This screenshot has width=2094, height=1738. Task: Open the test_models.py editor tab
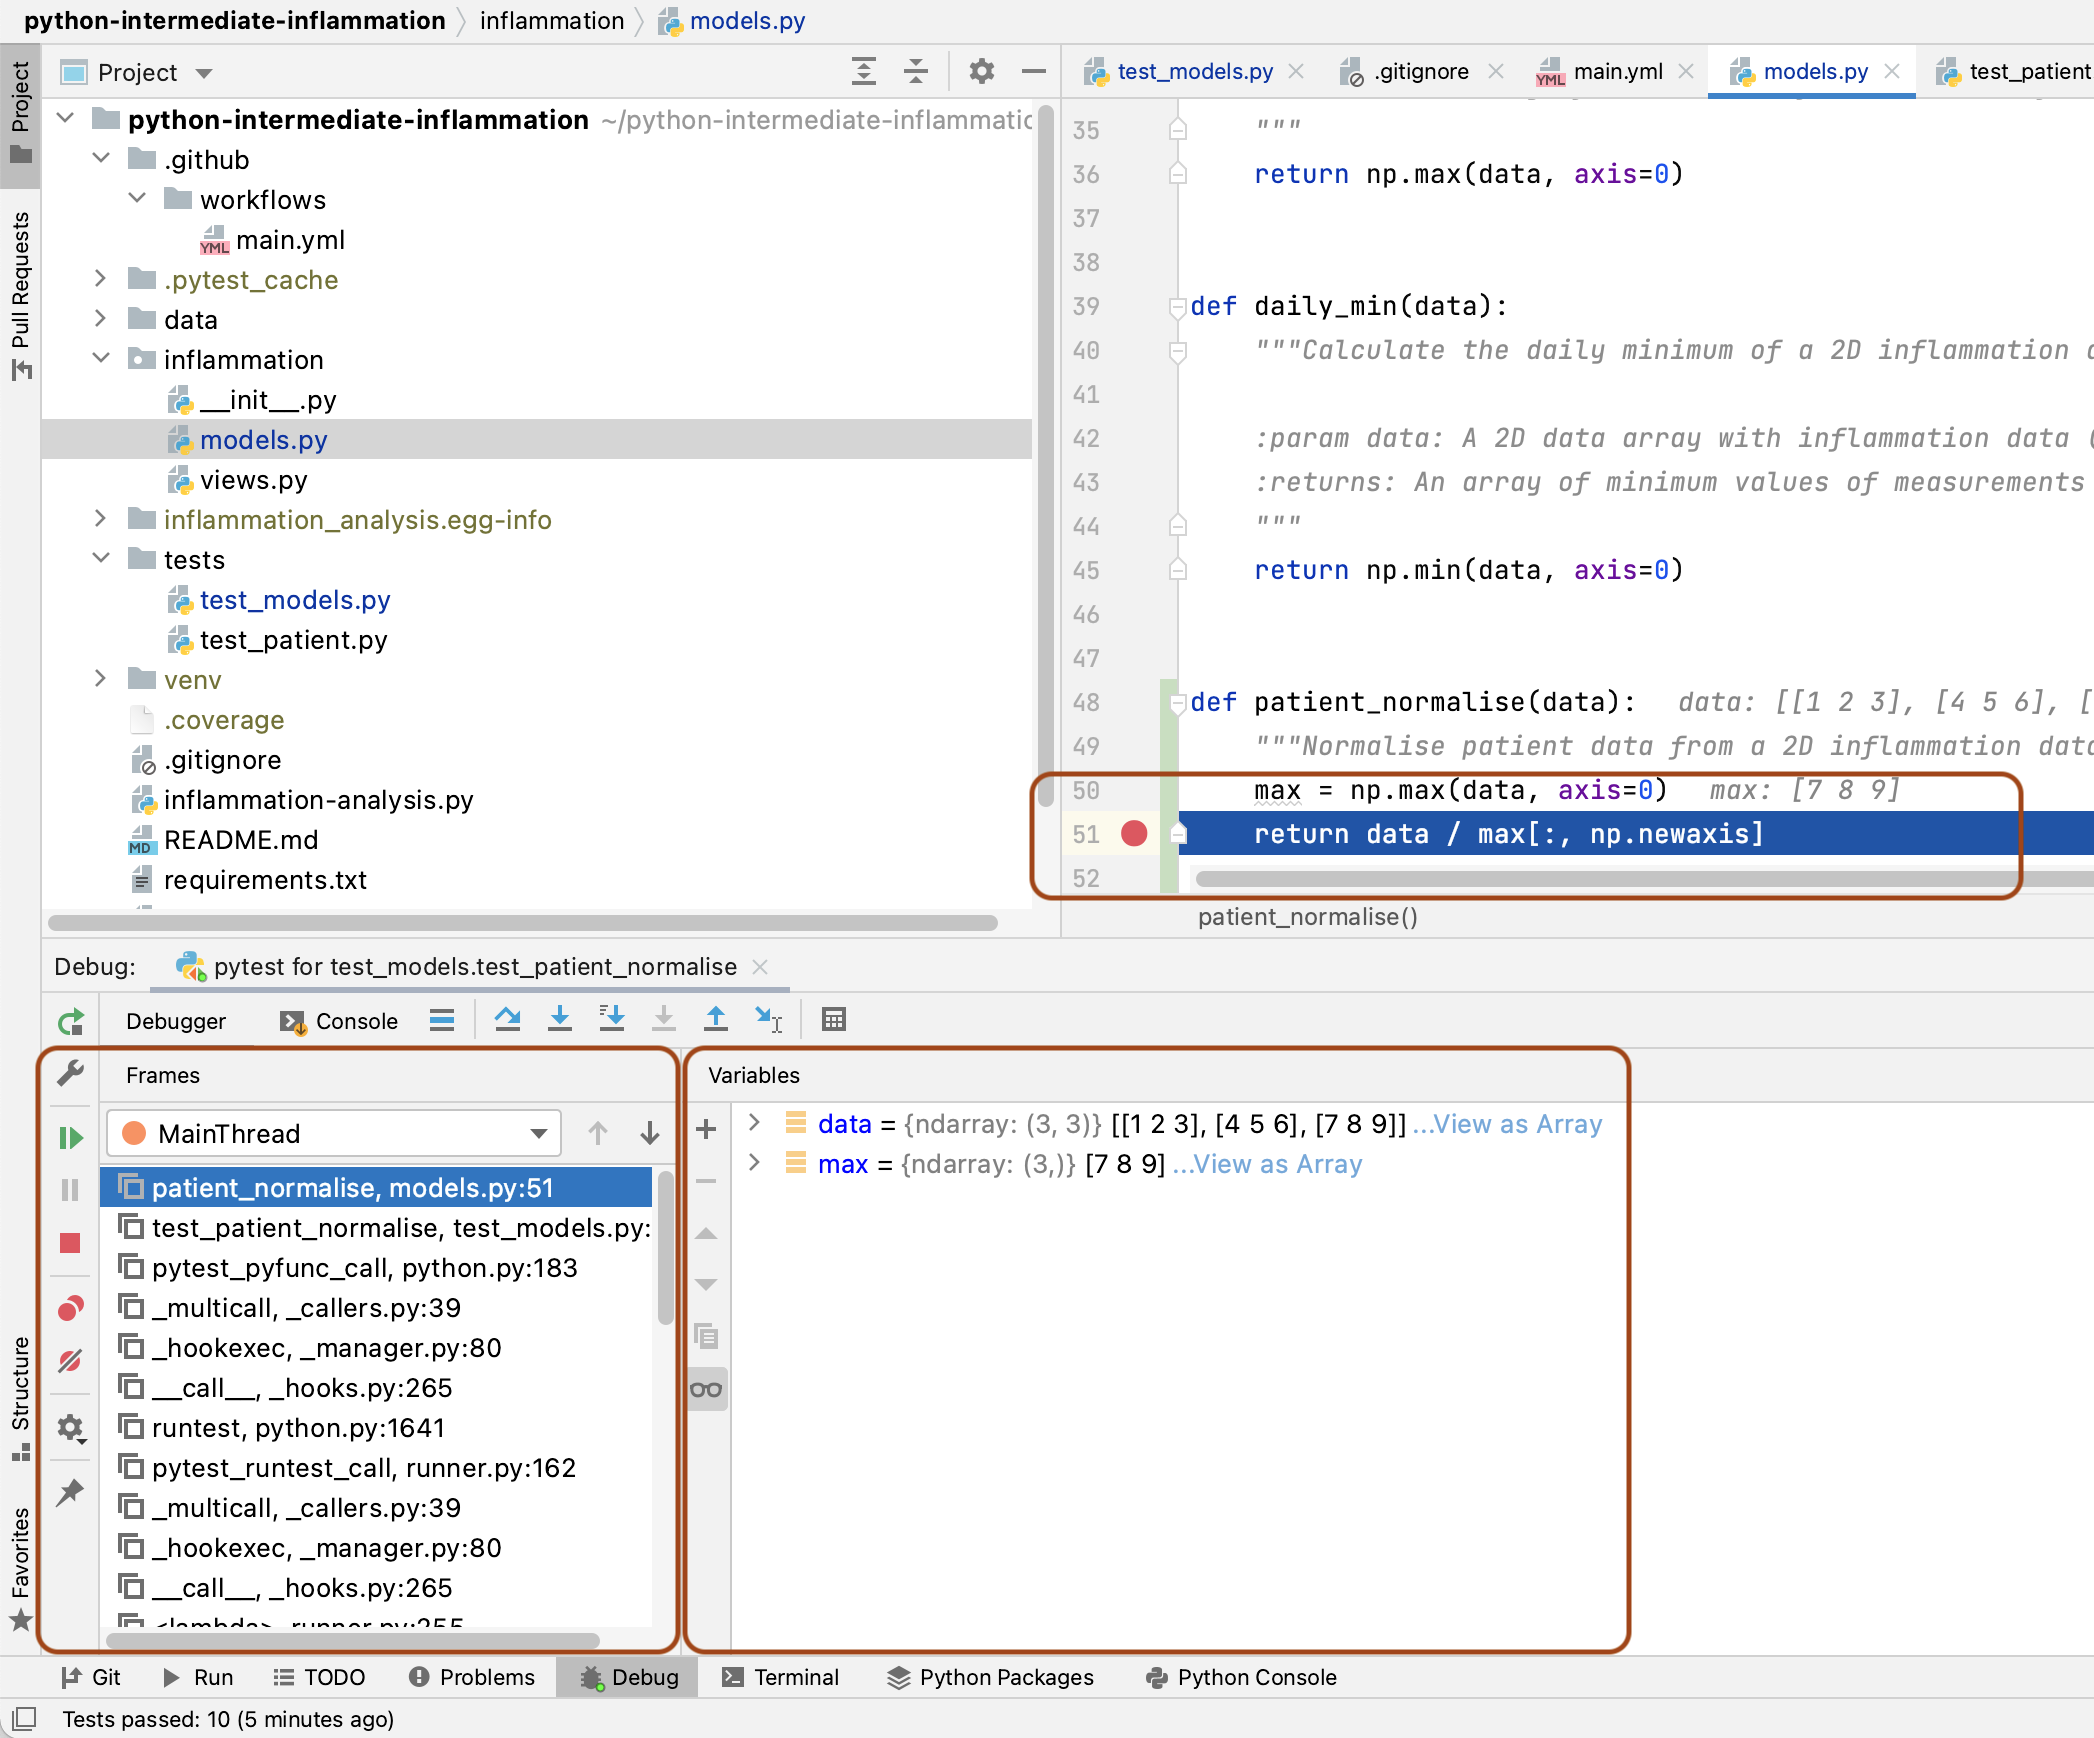(1194, 71)
